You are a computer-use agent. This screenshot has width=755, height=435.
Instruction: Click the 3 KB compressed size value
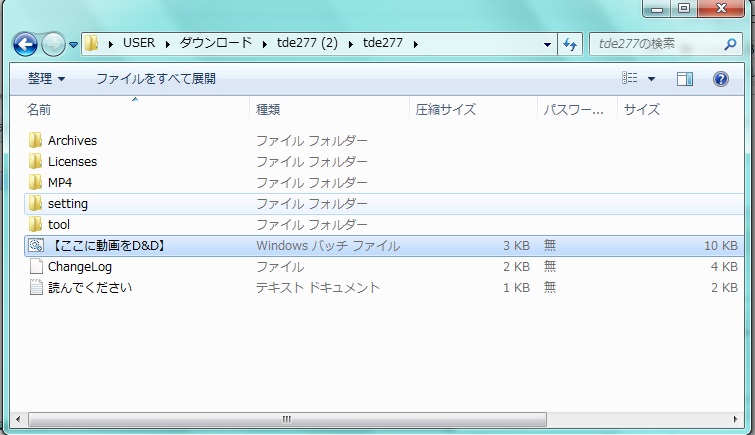pyautogui.click(x=516, y=246)
